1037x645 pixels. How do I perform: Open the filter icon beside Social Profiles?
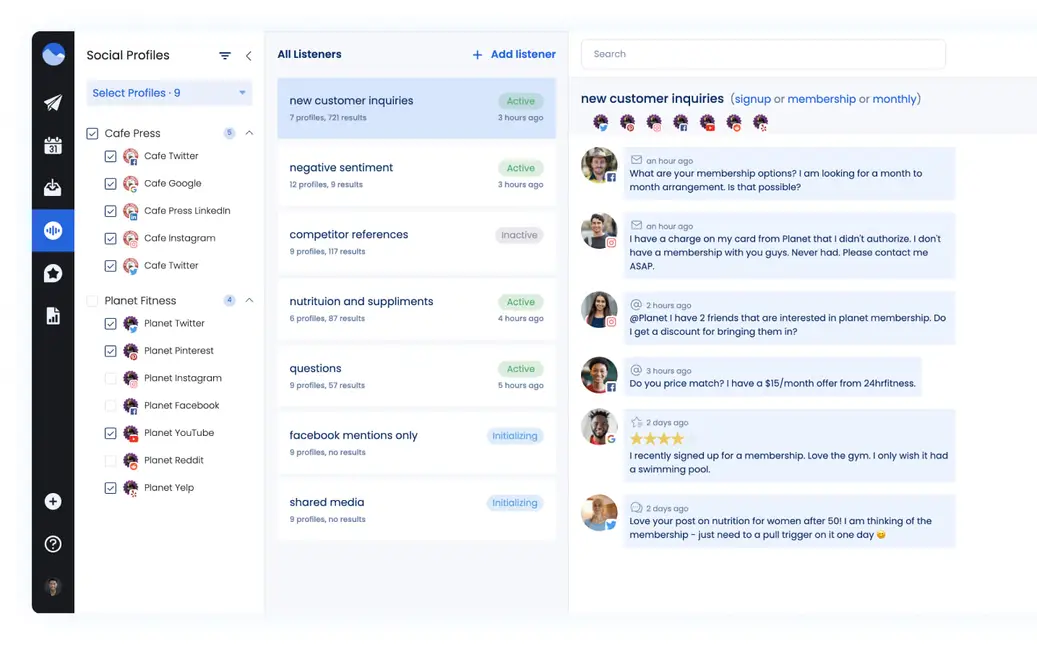pos(225,55)
